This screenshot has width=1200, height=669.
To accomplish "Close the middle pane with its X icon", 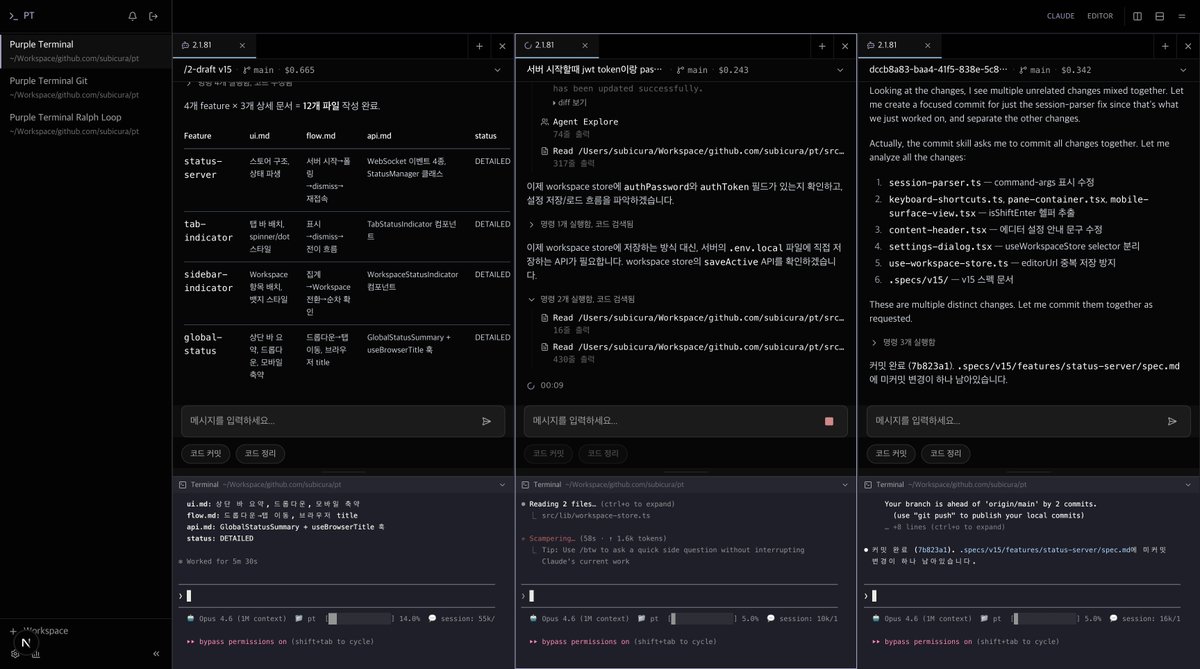I will 845,46.
